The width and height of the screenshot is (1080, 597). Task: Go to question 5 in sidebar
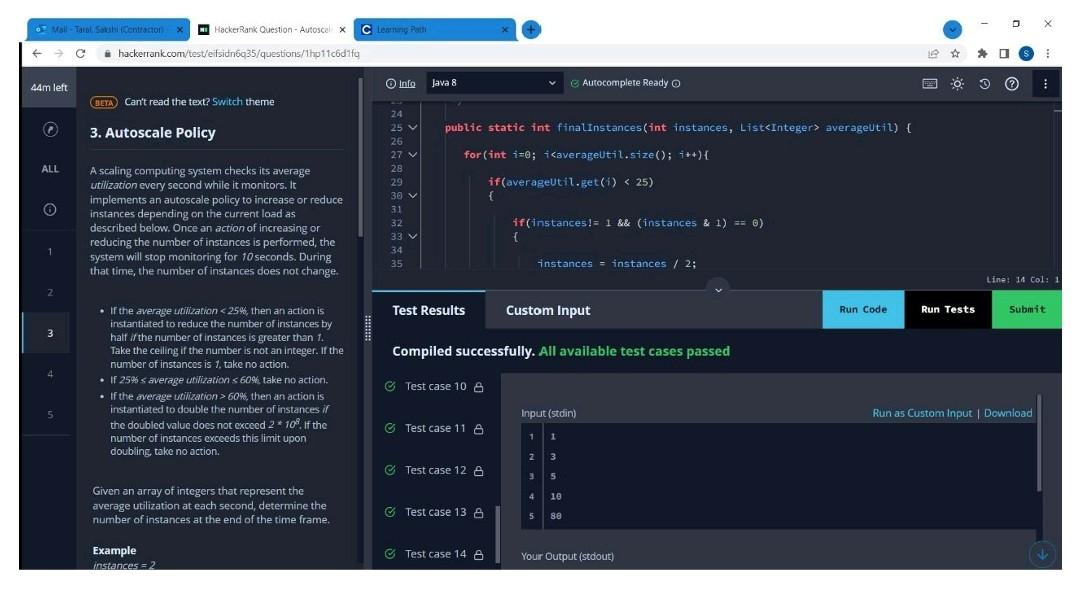tap(50, 415)
